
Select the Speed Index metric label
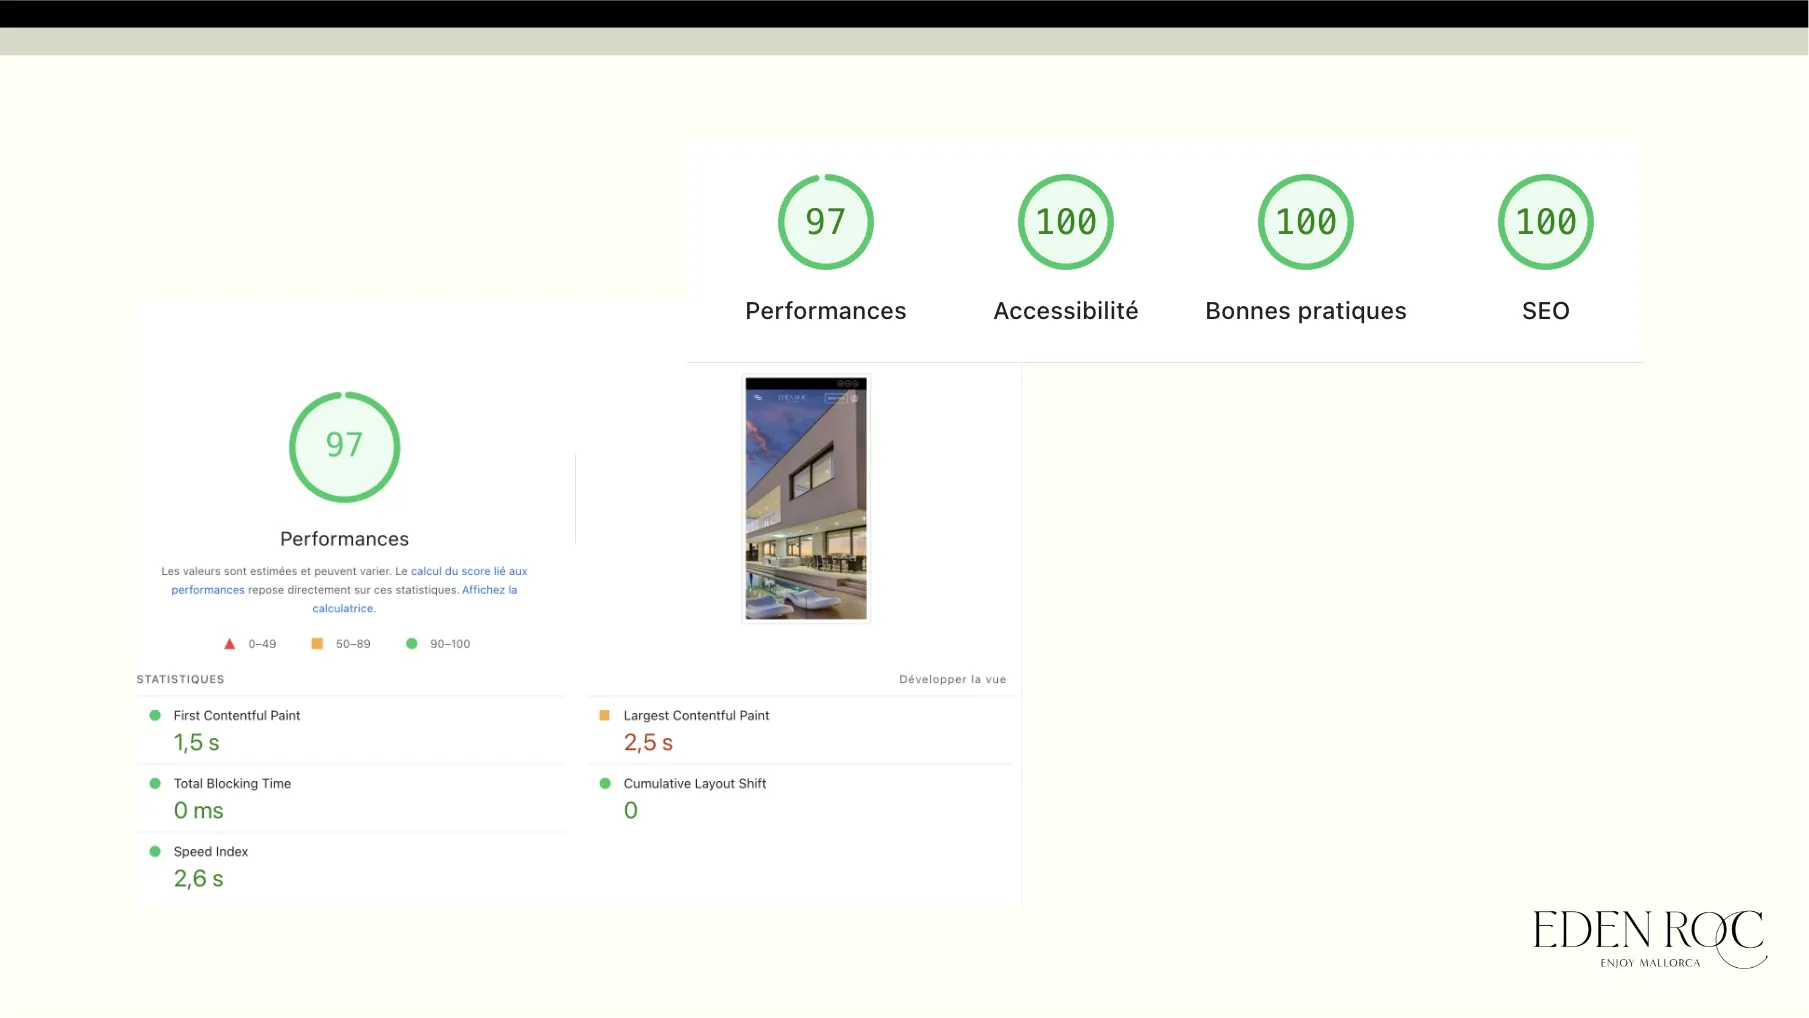tap(211, 851)
